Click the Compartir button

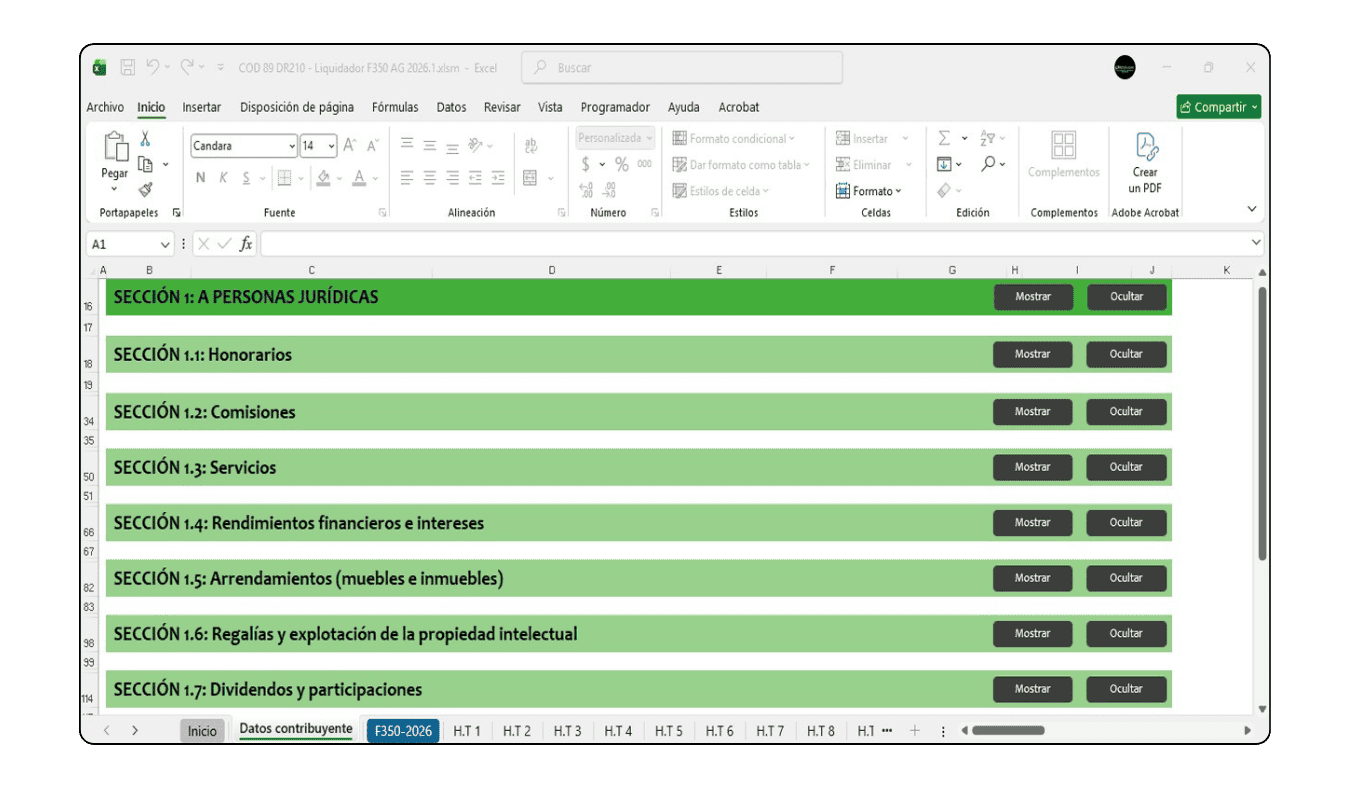pyautogui.click(x=1218, y=107)
